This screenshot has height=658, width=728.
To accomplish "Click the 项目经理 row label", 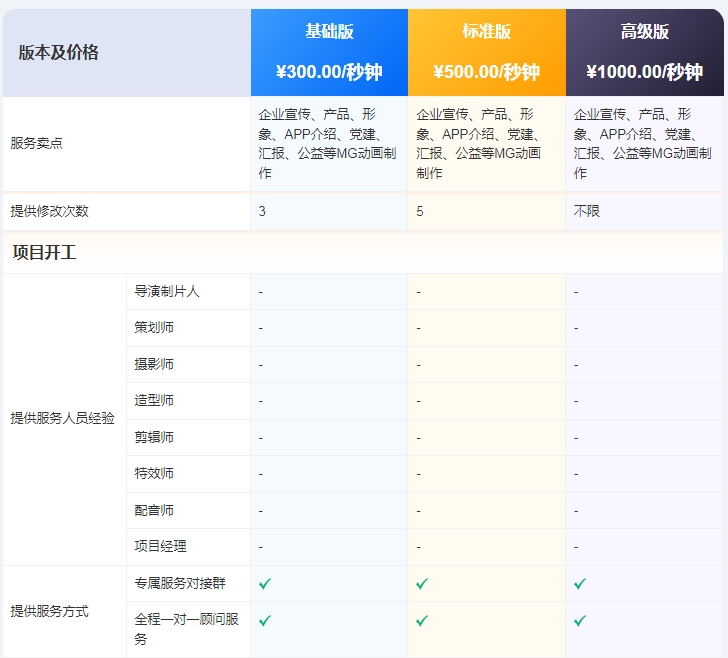I will tap(160, 546).
